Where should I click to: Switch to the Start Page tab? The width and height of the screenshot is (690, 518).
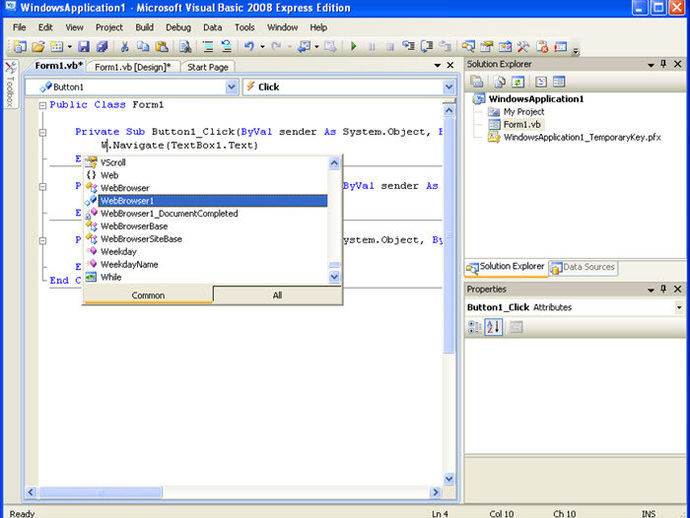[208, 67]
